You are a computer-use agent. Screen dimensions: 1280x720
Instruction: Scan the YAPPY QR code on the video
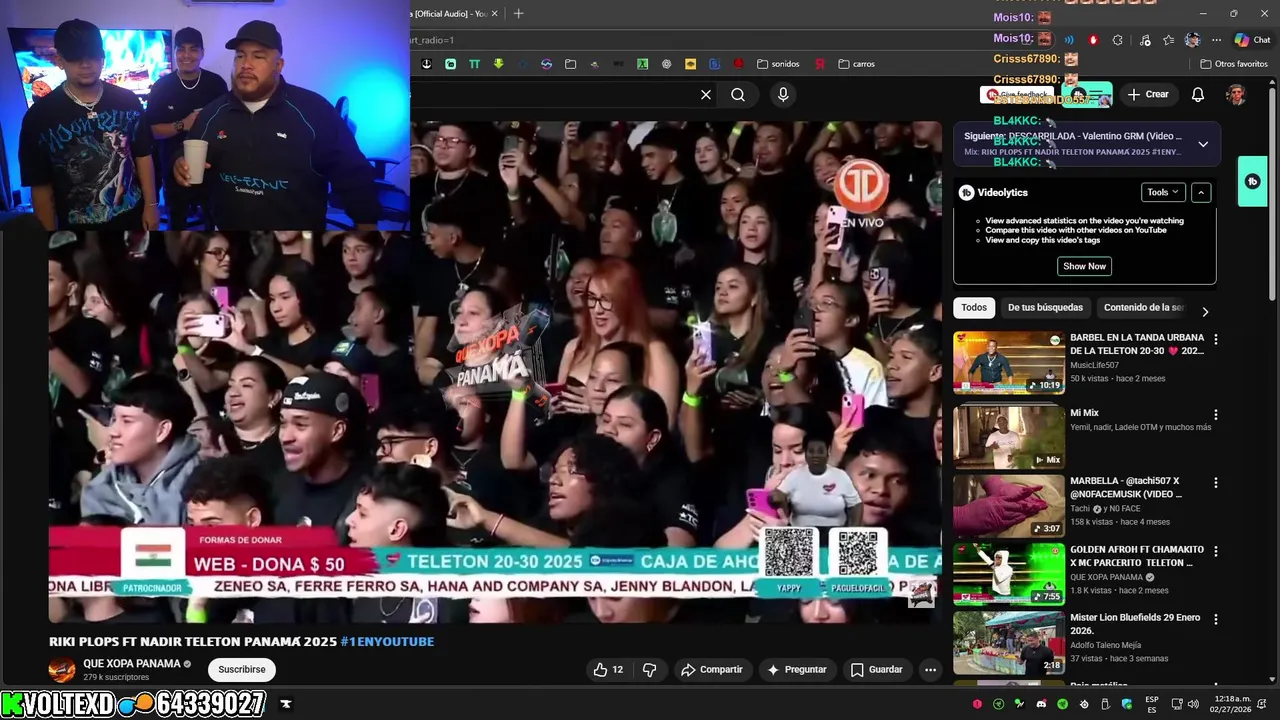point(789,552)
